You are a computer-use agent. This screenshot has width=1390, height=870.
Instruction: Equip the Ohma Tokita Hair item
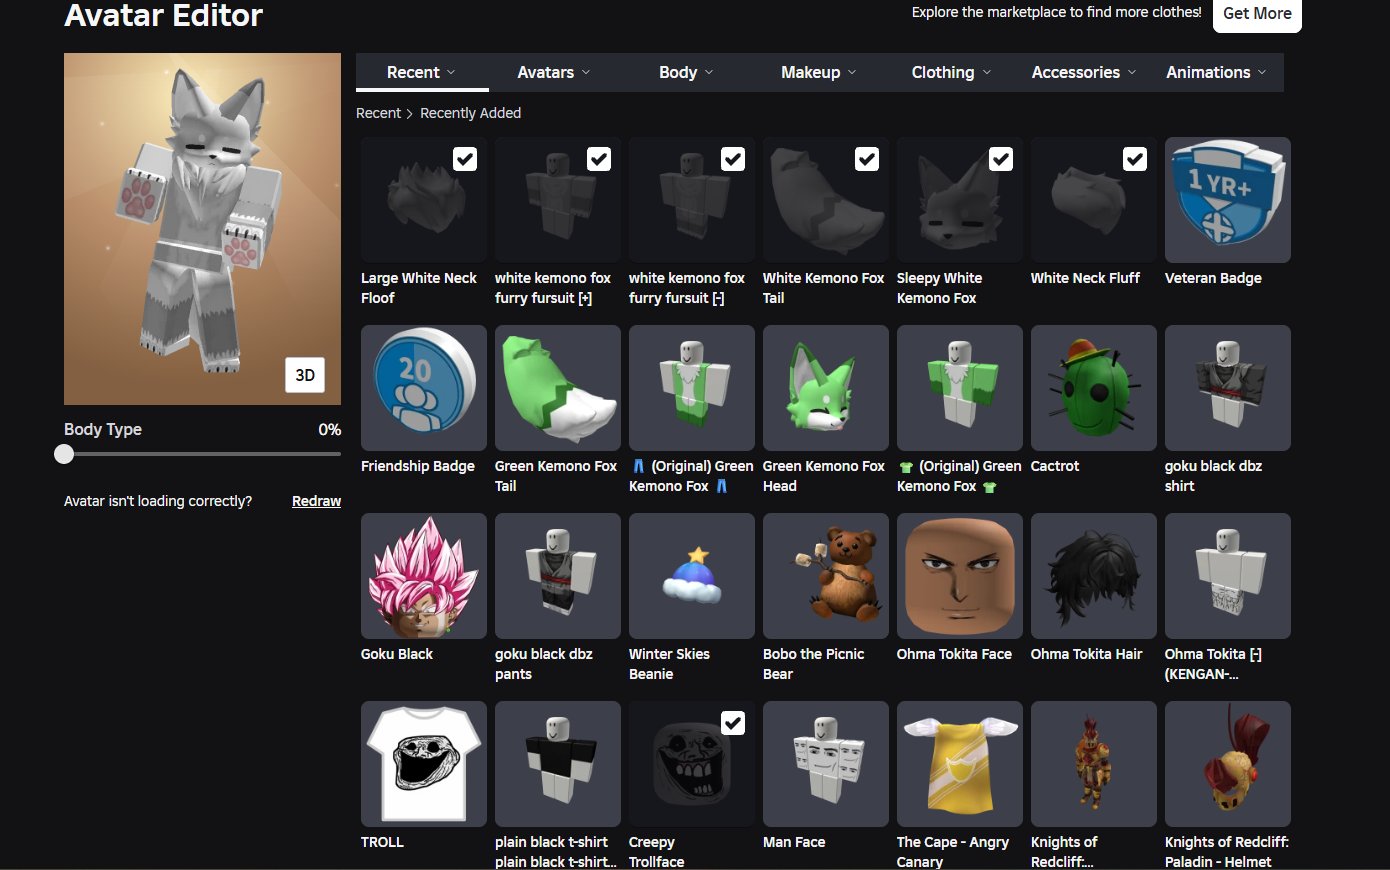(x=1093, y=576)
